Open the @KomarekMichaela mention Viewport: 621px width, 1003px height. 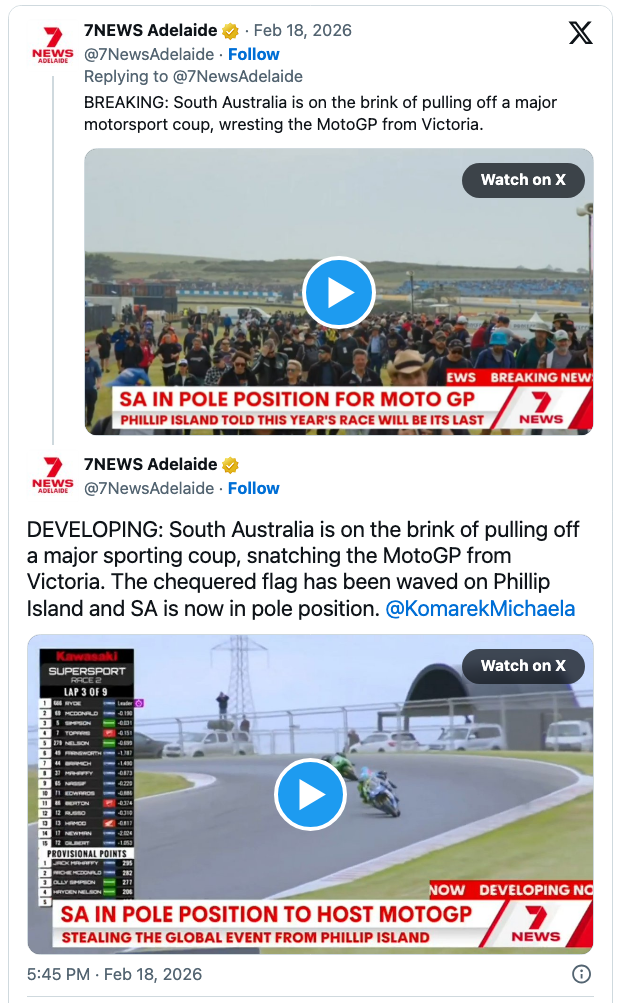(x=480, y=608)
